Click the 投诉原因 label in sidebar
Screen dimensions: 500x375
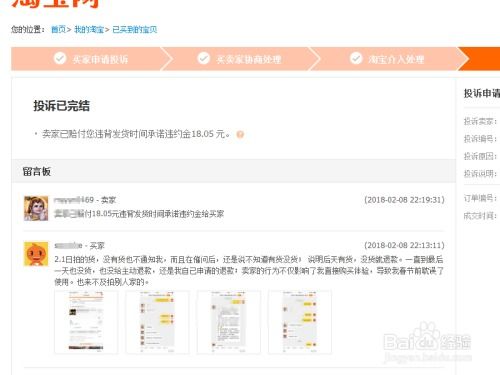[x=480, y=156]
